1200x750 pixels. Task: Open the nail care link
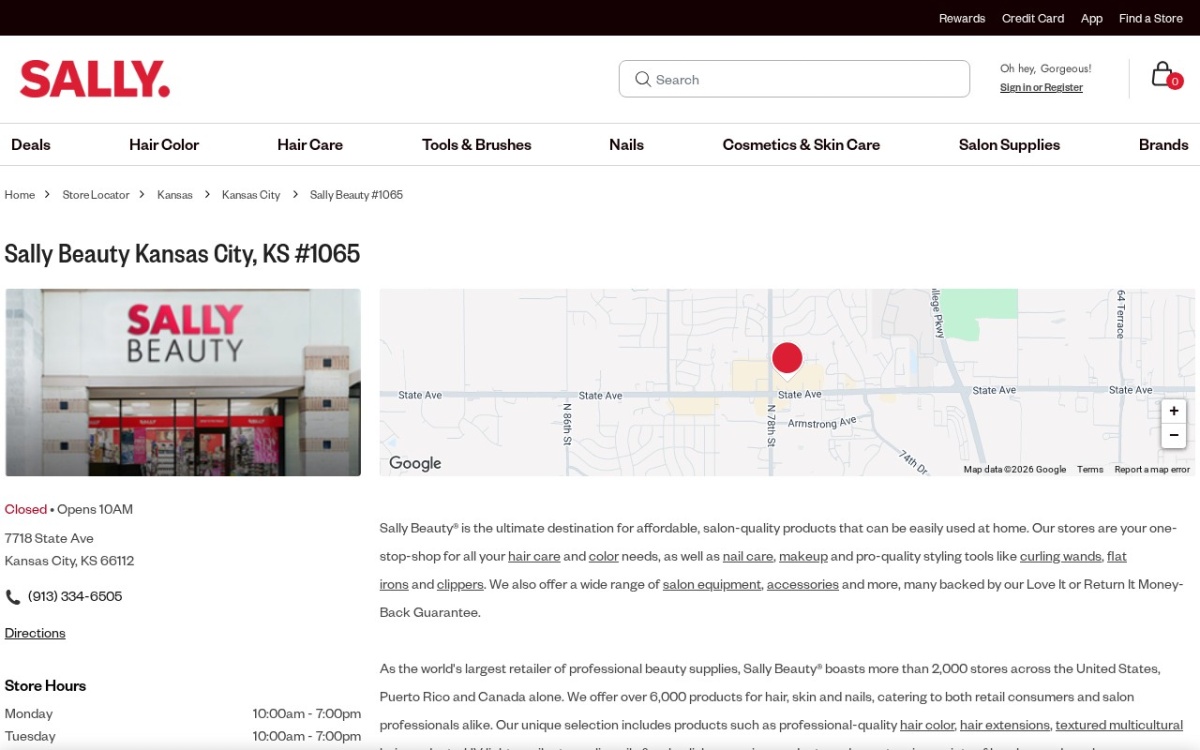coord(748,556)
